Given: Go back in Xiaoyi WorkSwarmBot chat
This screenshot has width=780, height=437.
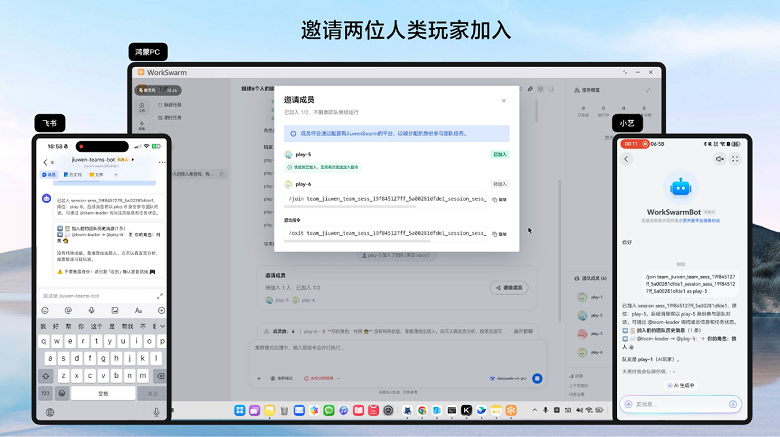Looking at the screenshot, I should [x=626, y=159].
